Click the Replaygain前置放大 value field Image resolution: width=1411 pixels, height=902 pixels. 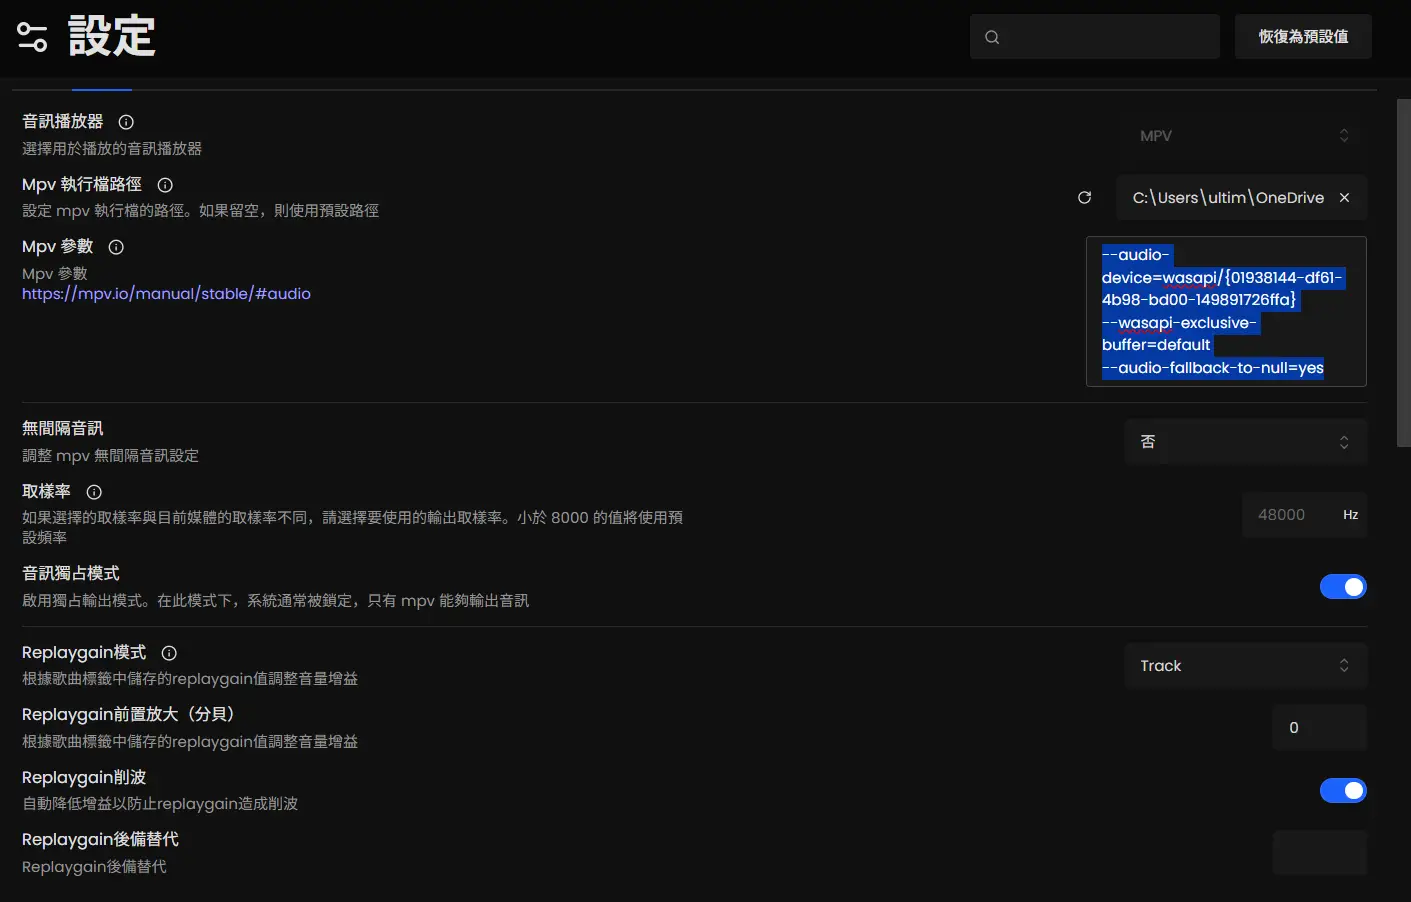[x=1318, y=728]
